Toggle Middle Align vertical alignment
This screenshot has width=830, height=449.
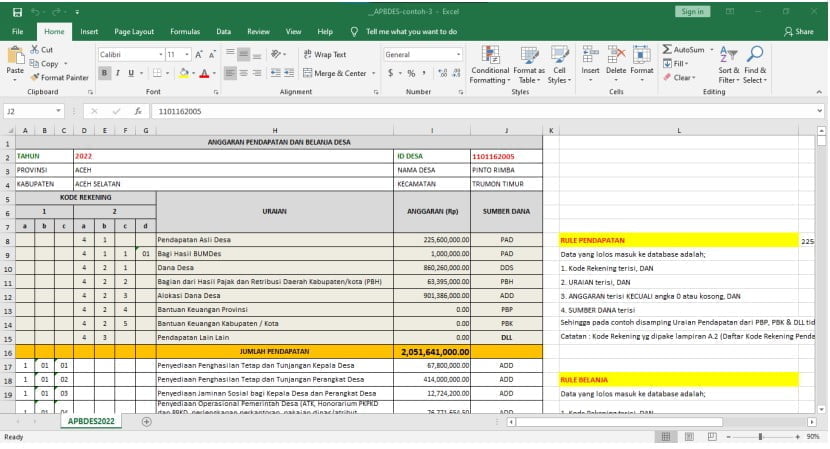pos(243,54)
